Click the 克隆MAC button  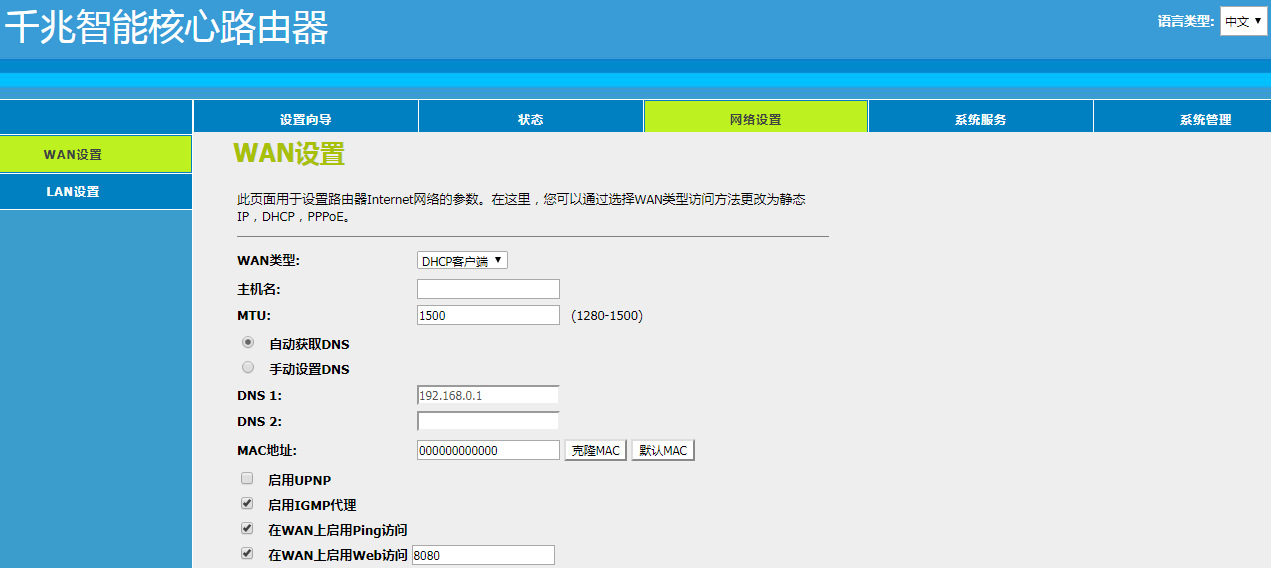595,451
